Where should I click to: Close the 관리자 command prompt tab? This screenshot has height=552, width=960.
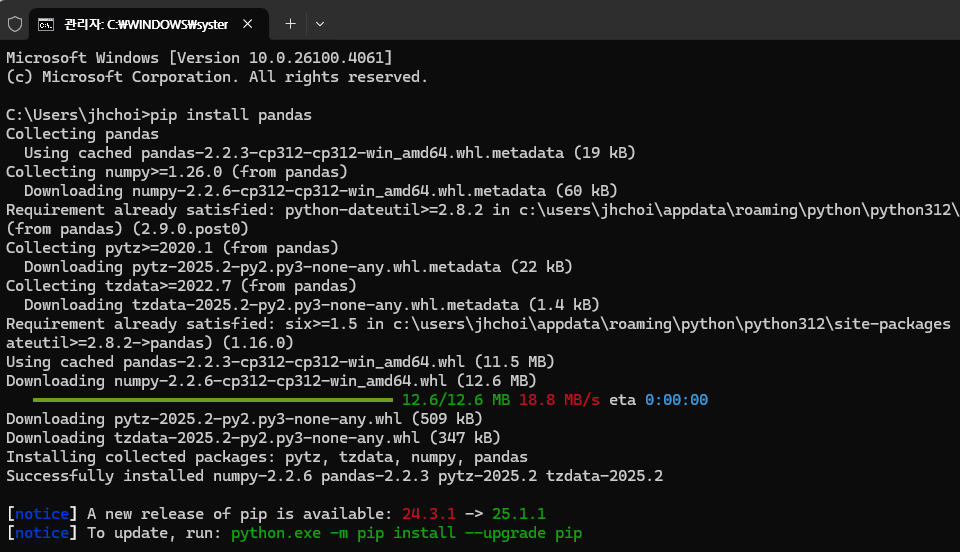coord(247,24)
